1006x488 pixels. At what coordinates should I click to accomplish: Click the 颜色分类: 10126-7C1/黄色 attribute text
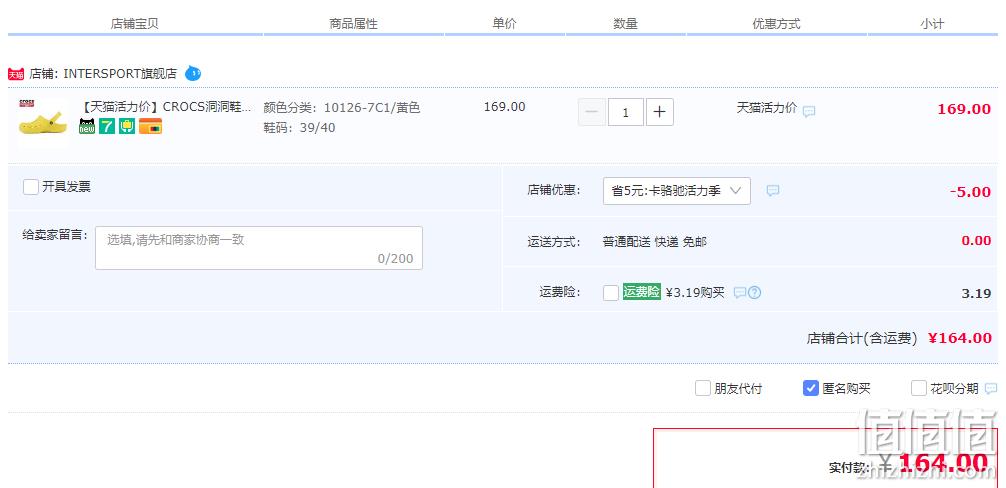coord(342,108)
